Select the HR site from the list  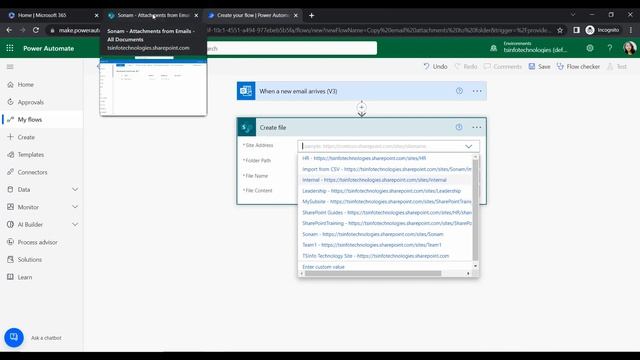click(x=364, y=158)
